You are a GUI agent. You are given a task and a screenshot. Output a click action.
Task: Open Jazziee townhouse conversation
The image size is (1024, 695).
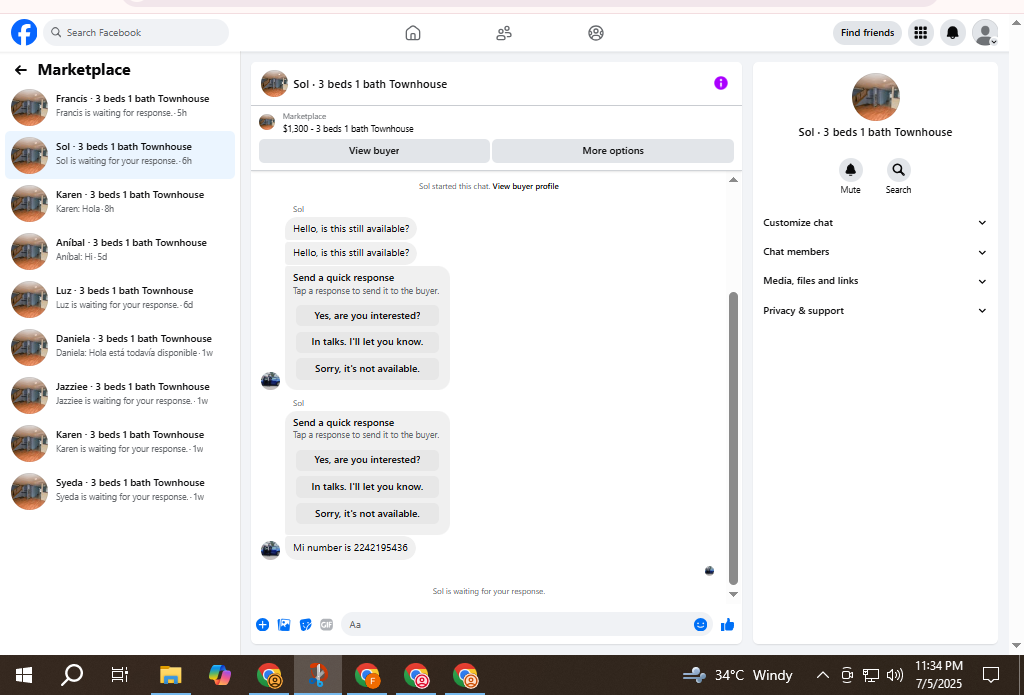tap(120, 395)
